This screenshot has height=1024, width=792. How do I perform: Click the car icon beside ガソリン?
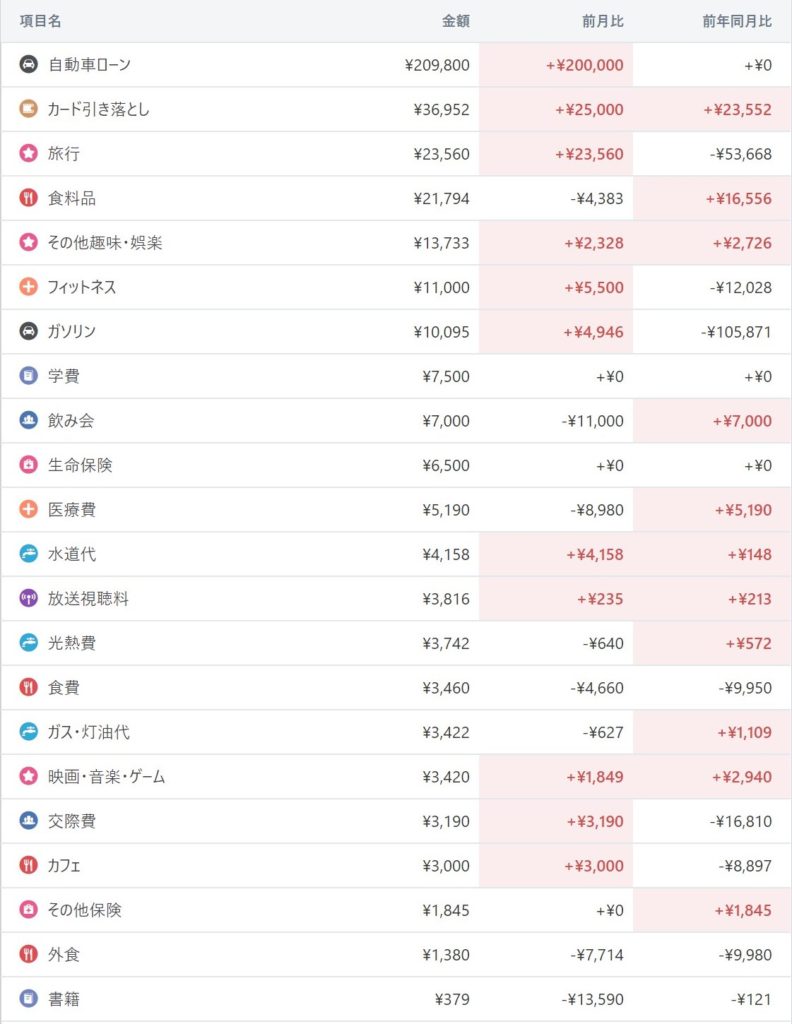coord(28,332)
